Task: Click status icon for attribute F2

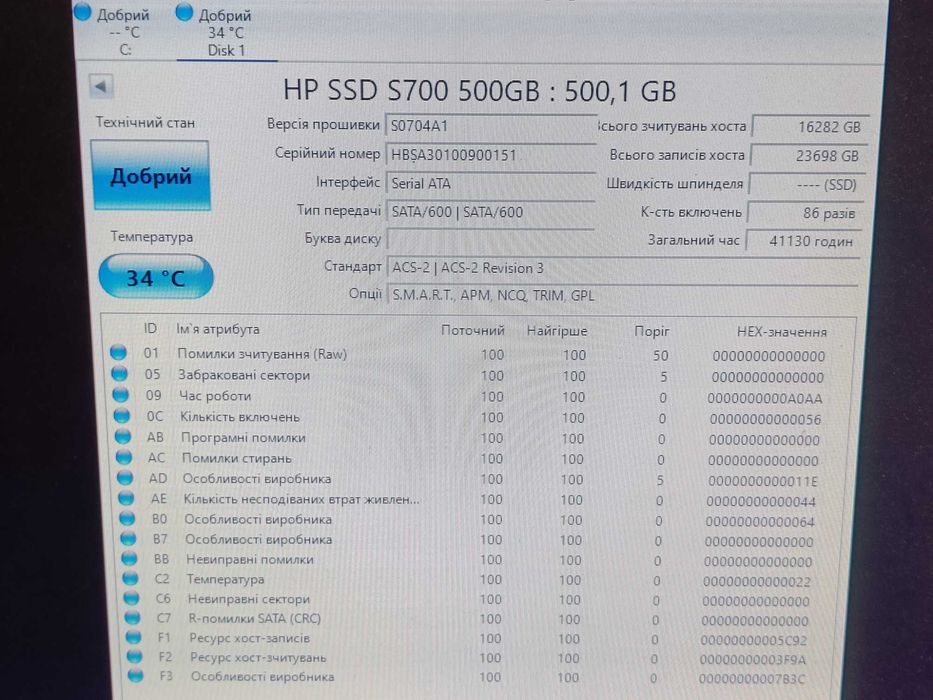Action: point(135,656)
